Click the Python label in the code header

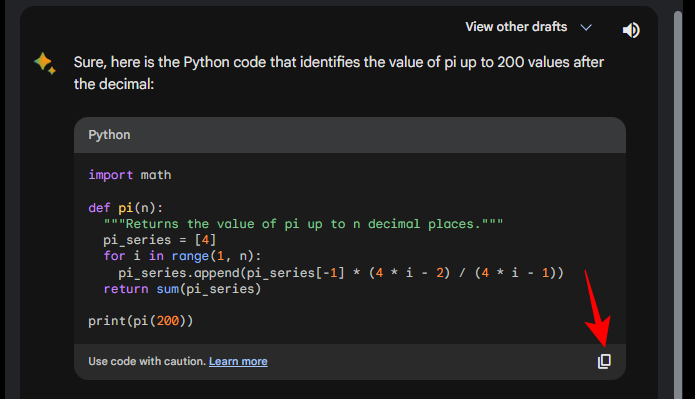109,135
